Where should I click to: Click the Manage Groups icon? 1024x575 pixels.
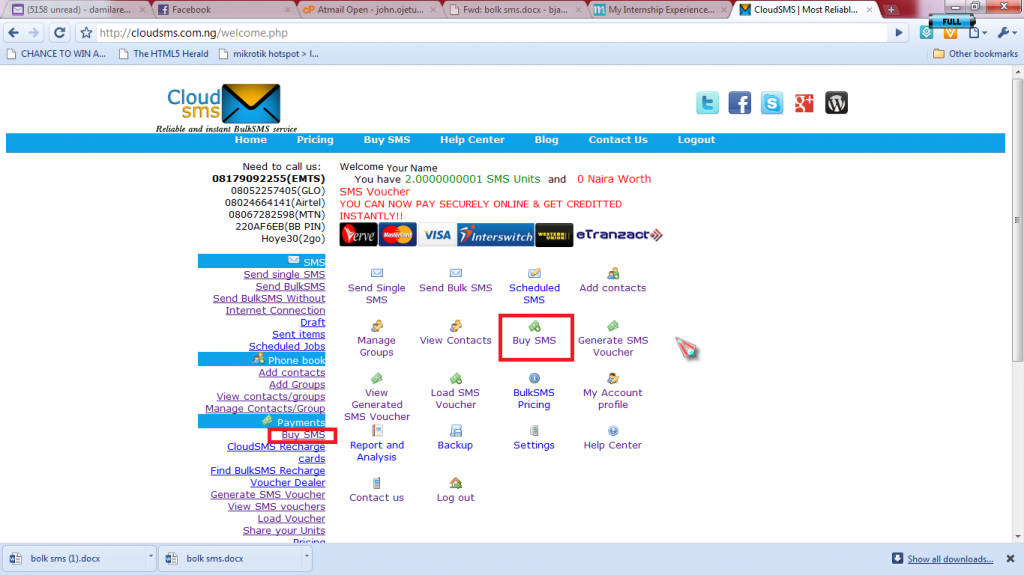click(x=377, y=325)
